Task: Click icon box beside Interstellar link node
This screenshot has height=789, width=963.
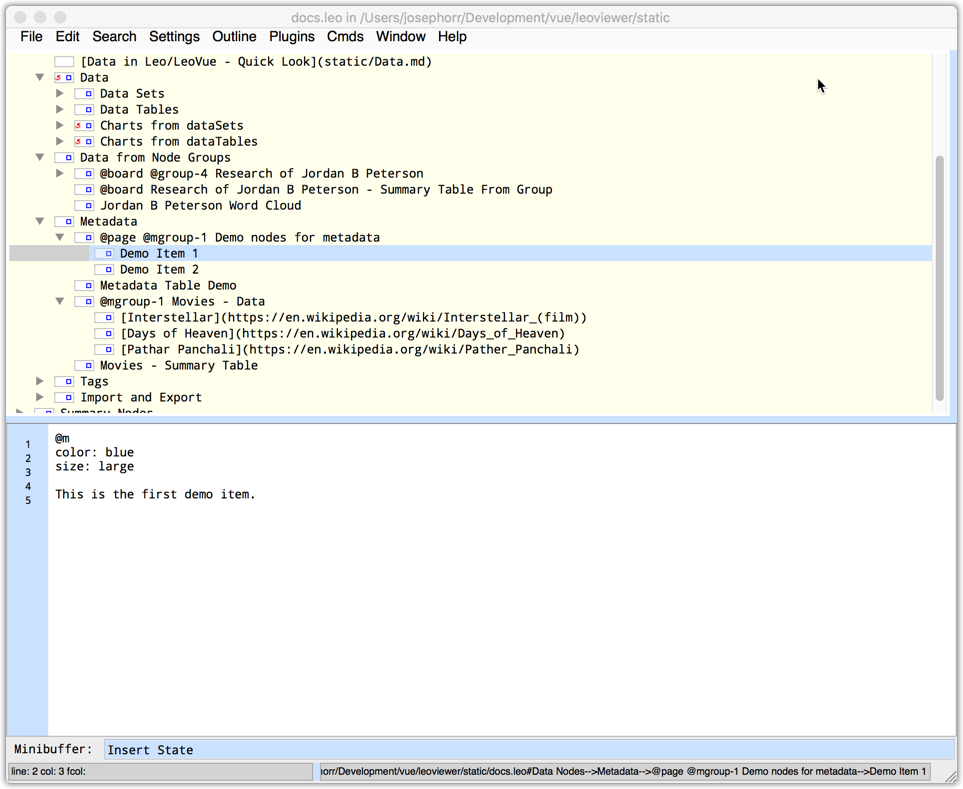Action: point(104,317)
